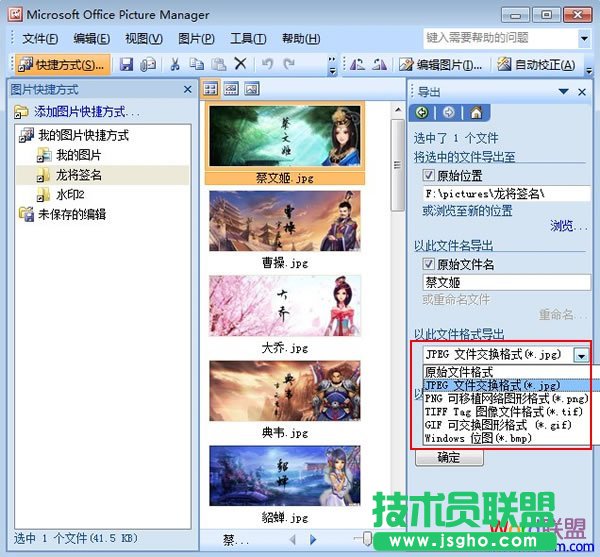Click the Undo arrow icon
The image size is (600, 557).
coord(267,64)
